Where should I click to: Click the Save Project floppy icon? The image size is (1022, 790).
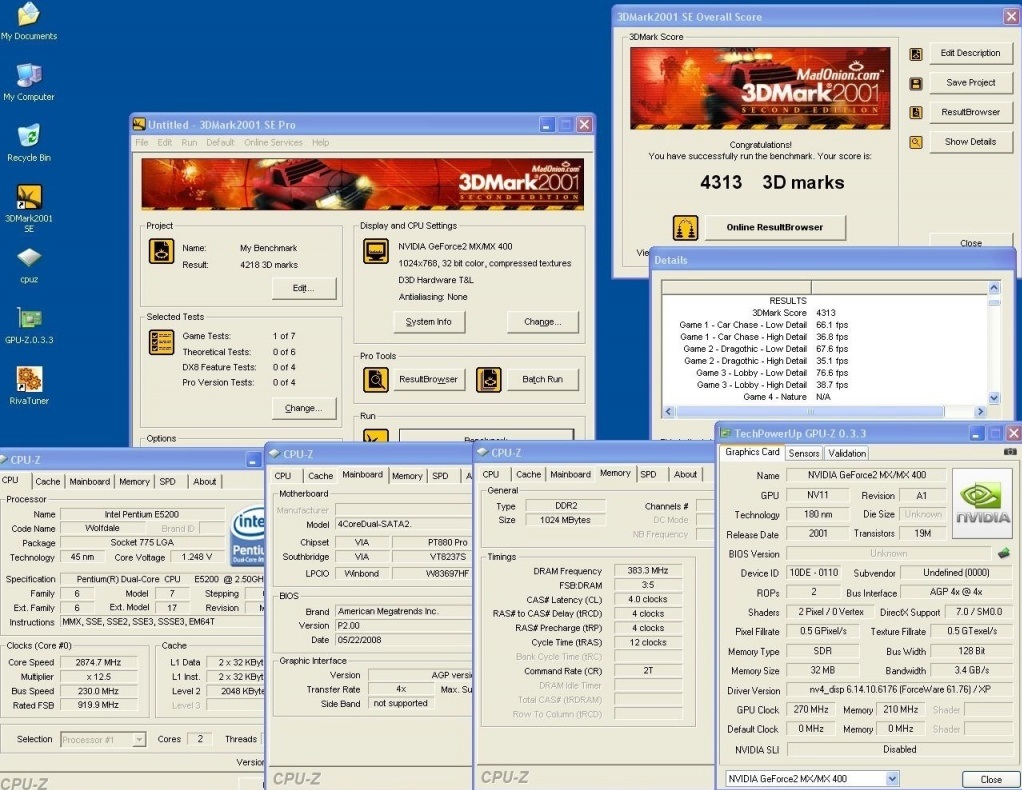coord(916,83)
